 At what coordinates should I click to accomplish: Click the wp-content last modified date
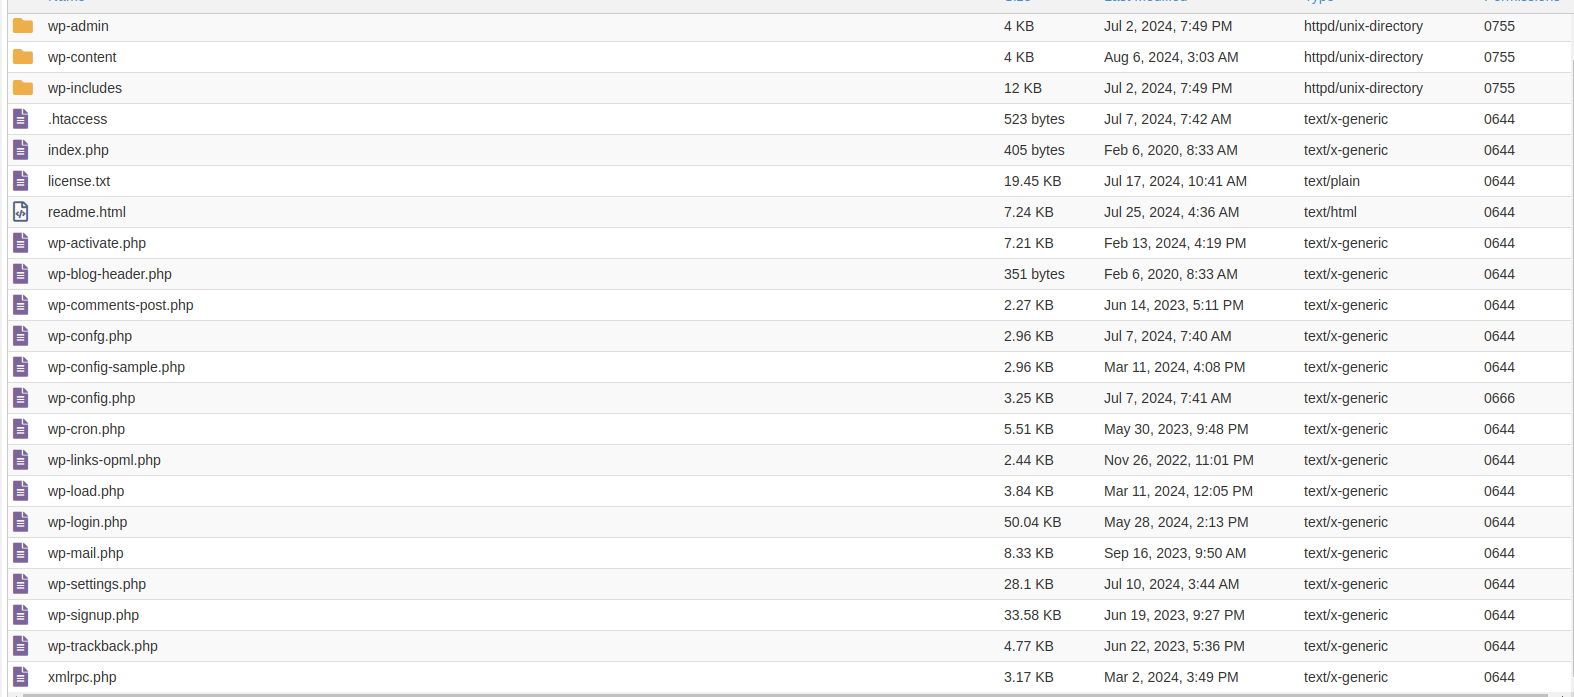[1171, 57]
